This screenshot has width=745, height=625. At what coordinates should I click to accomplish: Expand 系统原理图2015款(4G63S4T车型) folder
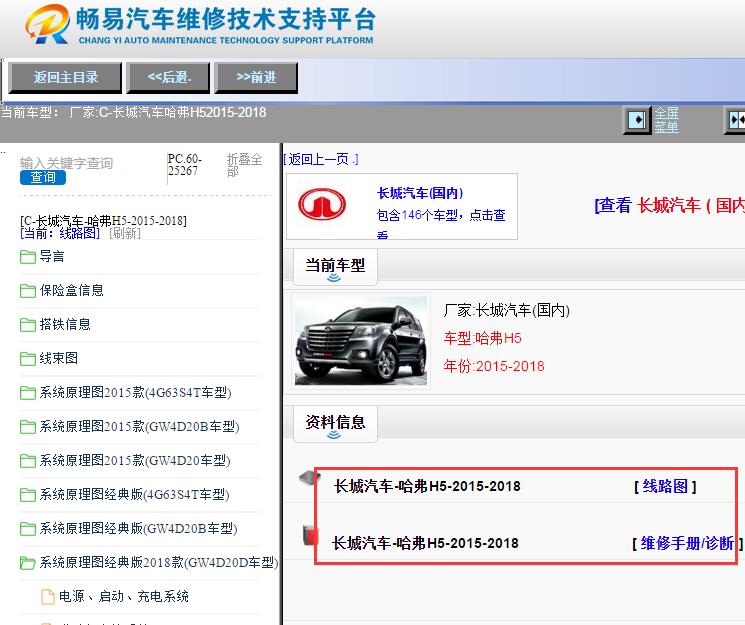click(x=135, y=393)
